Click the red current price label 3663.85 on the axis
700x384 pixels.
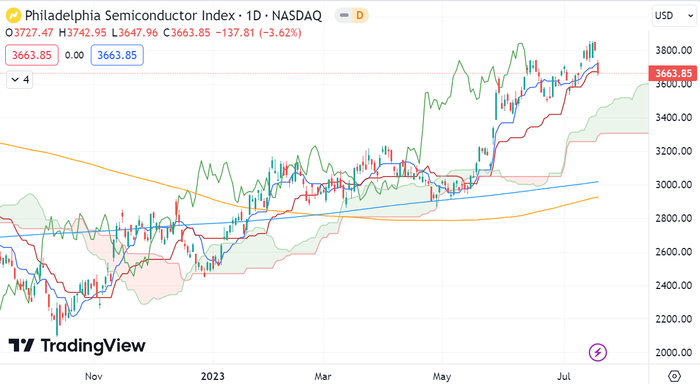pos(673,73)
